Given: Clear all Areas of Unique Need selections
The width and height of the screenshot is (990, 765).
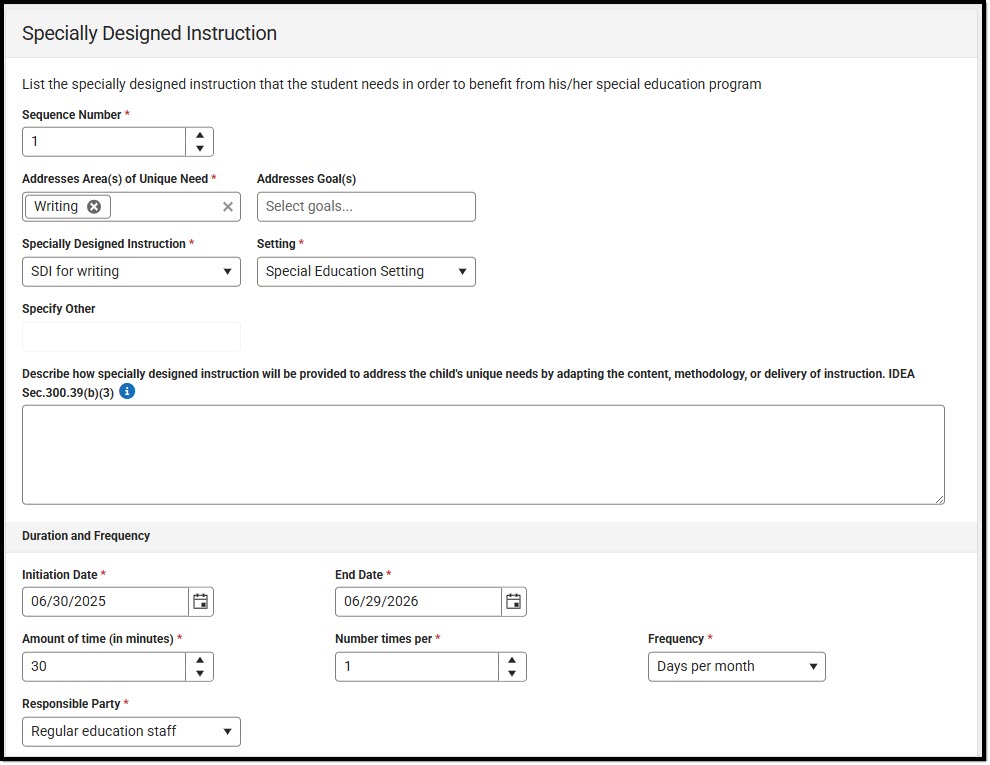Looking at the screenshot, I should click(x=228, y=207).
